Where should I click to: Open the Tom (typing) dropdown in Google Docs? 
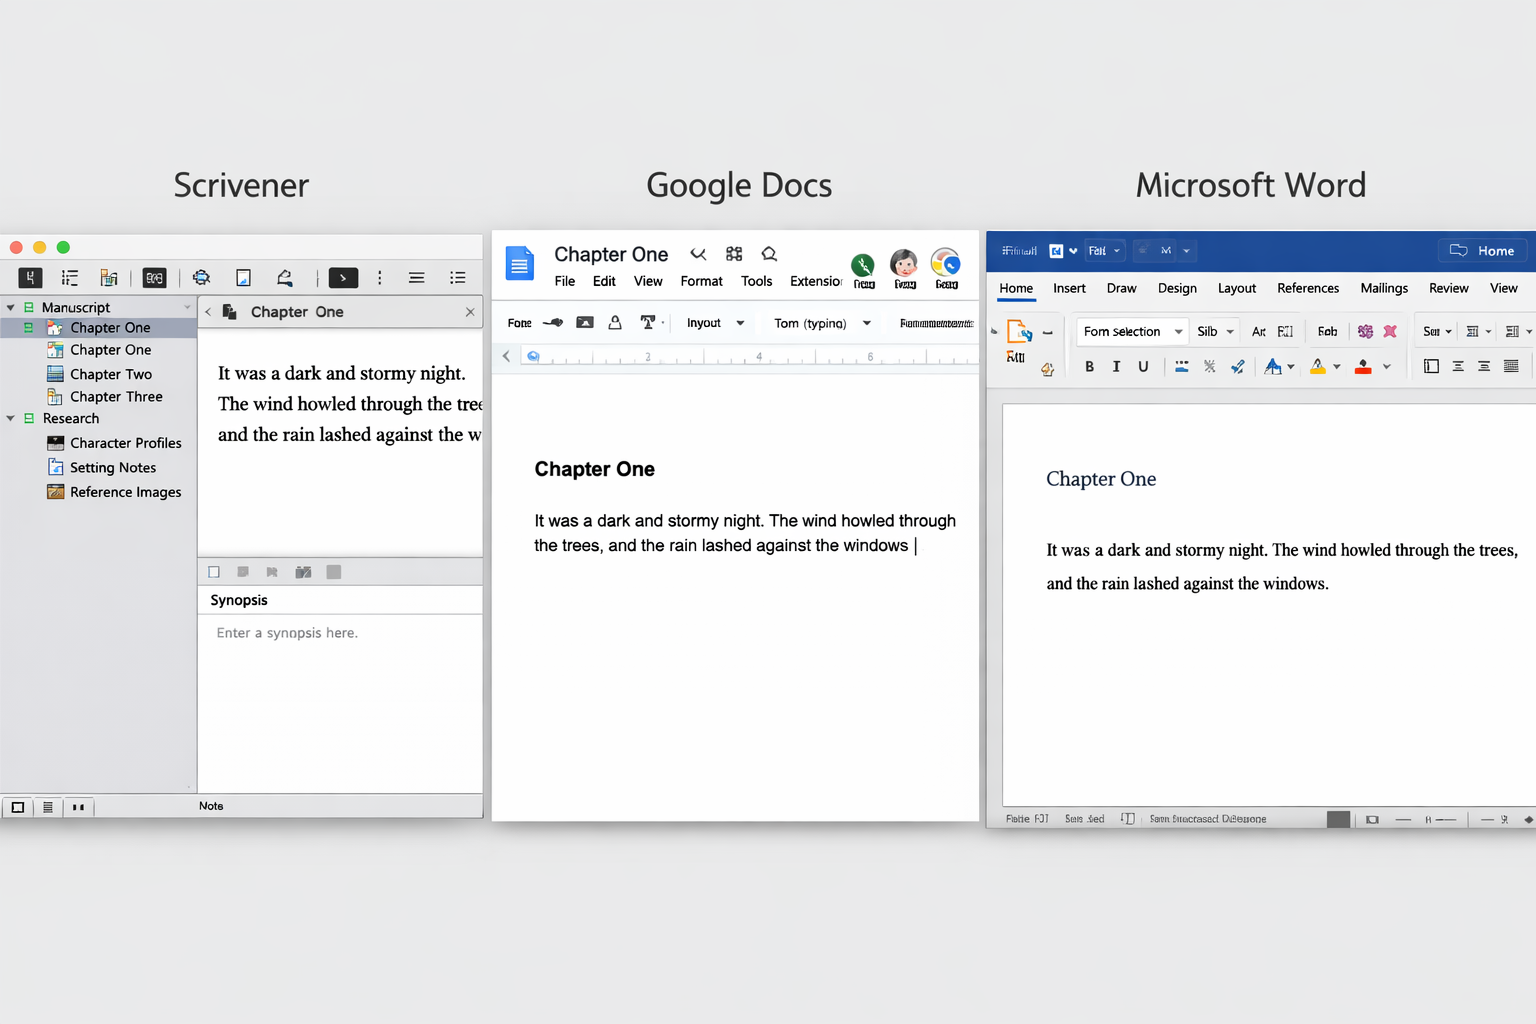point(822,323)
